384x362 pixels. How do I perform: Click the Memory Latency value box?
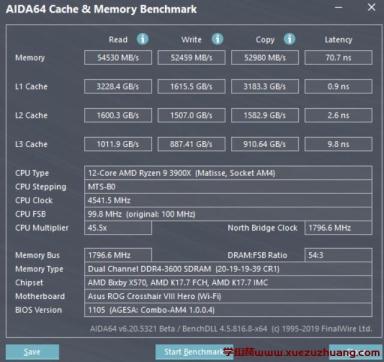click(x=338, y=58)
